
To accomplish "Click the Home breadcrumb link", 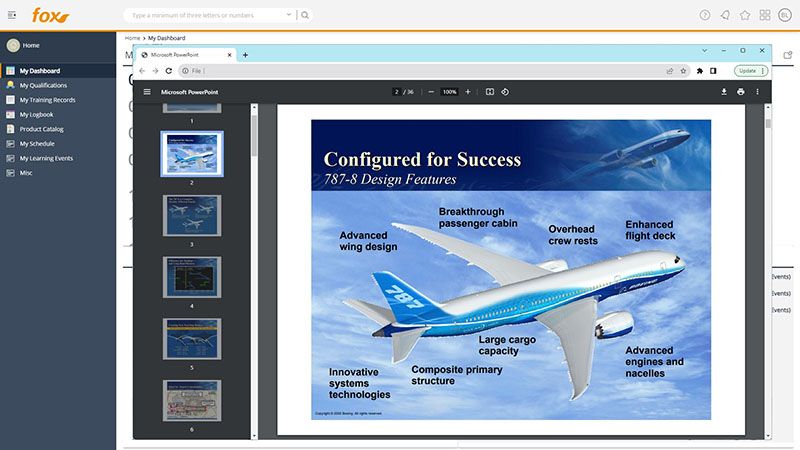I will 132,38.
